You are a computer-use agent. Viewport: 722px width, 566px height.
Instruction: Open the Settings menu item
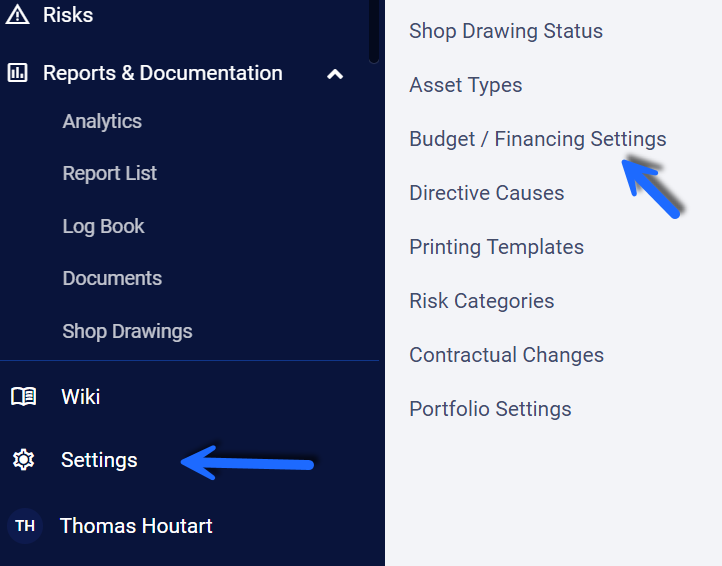coord(99,460)
